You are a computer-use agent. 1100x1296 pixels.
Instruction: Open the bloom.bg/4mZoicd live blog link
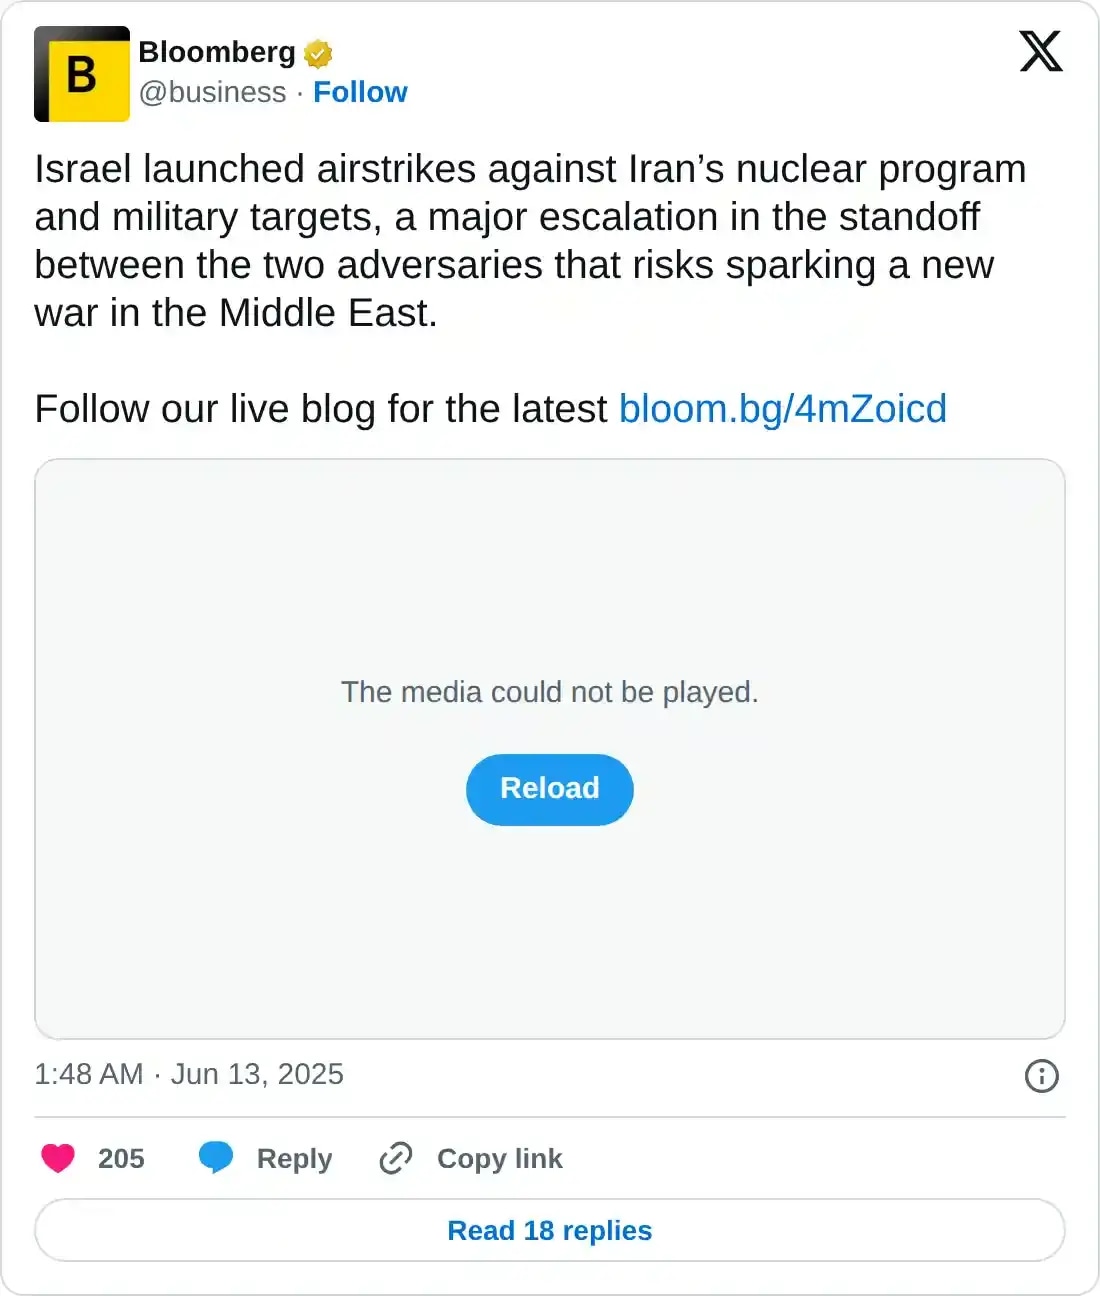tap(783, 409)
